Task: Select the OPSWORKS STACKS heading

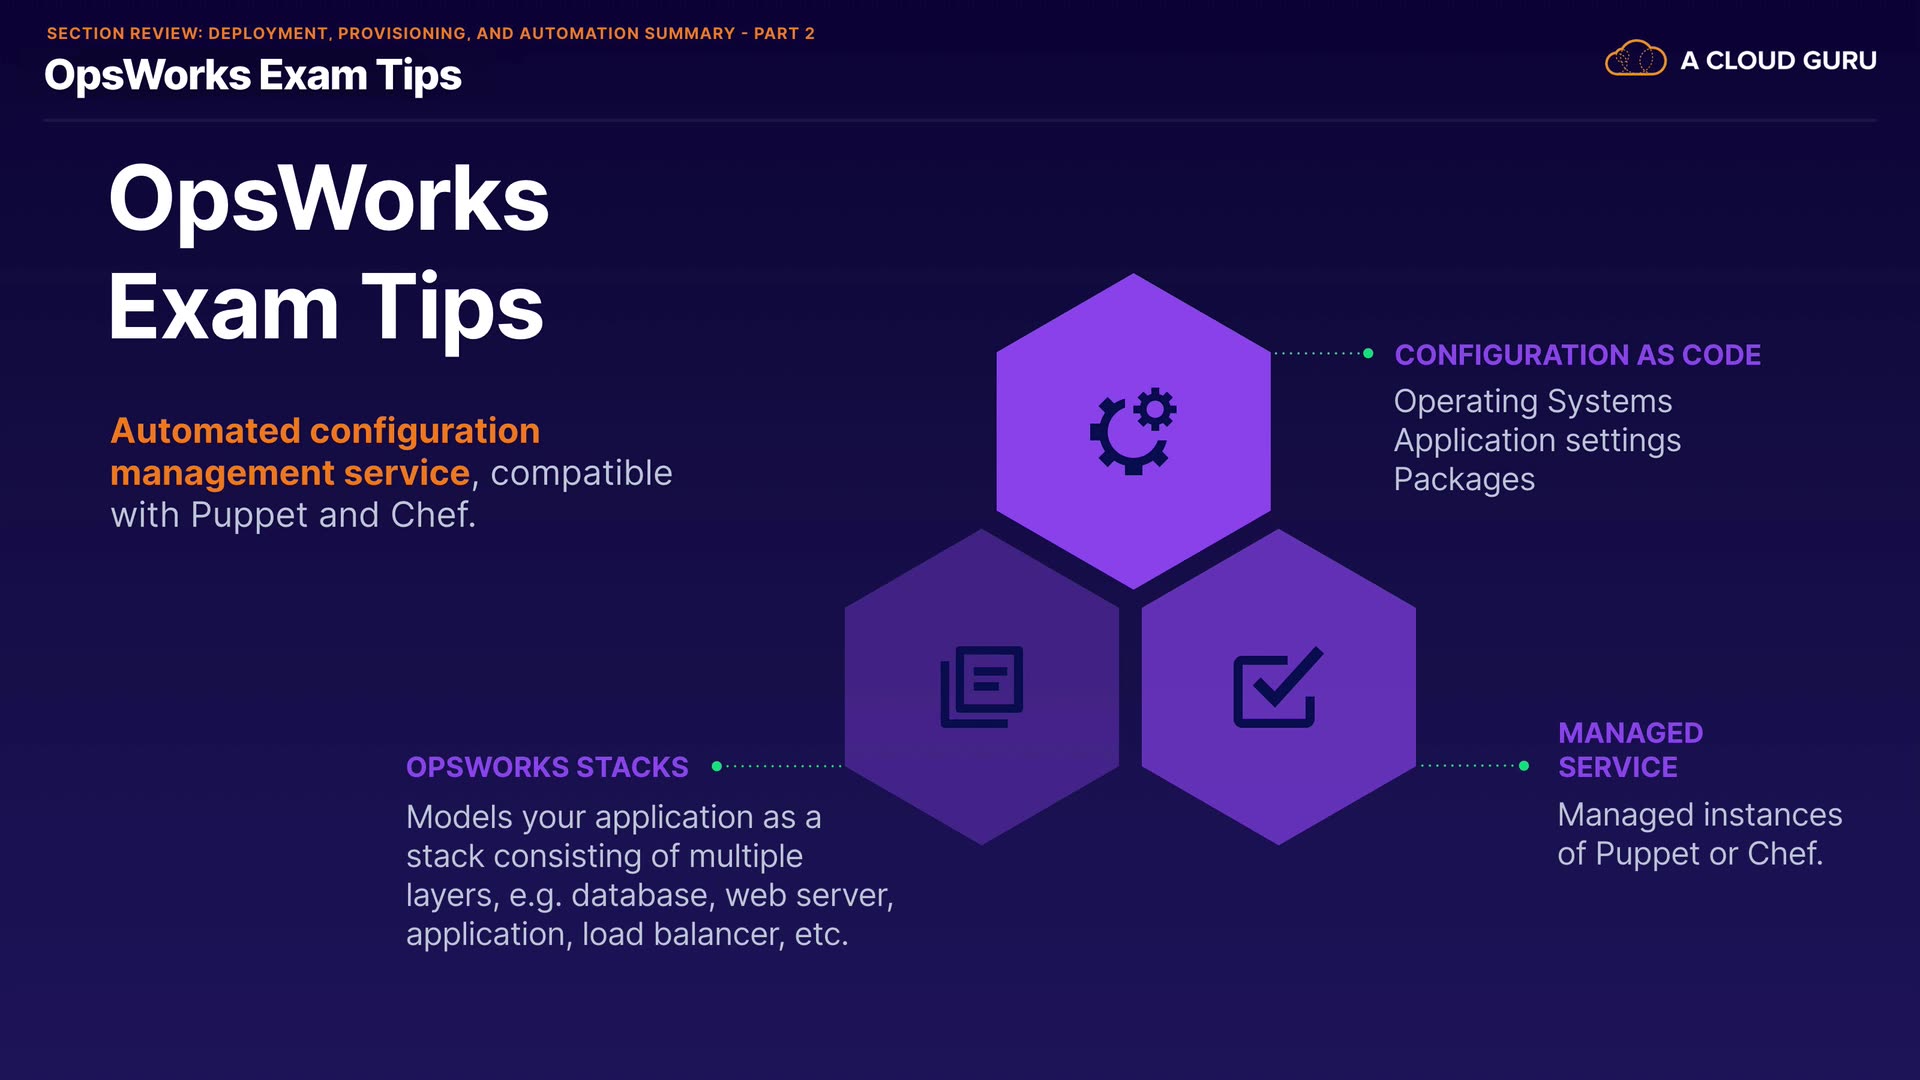Action: pos(547,767)
